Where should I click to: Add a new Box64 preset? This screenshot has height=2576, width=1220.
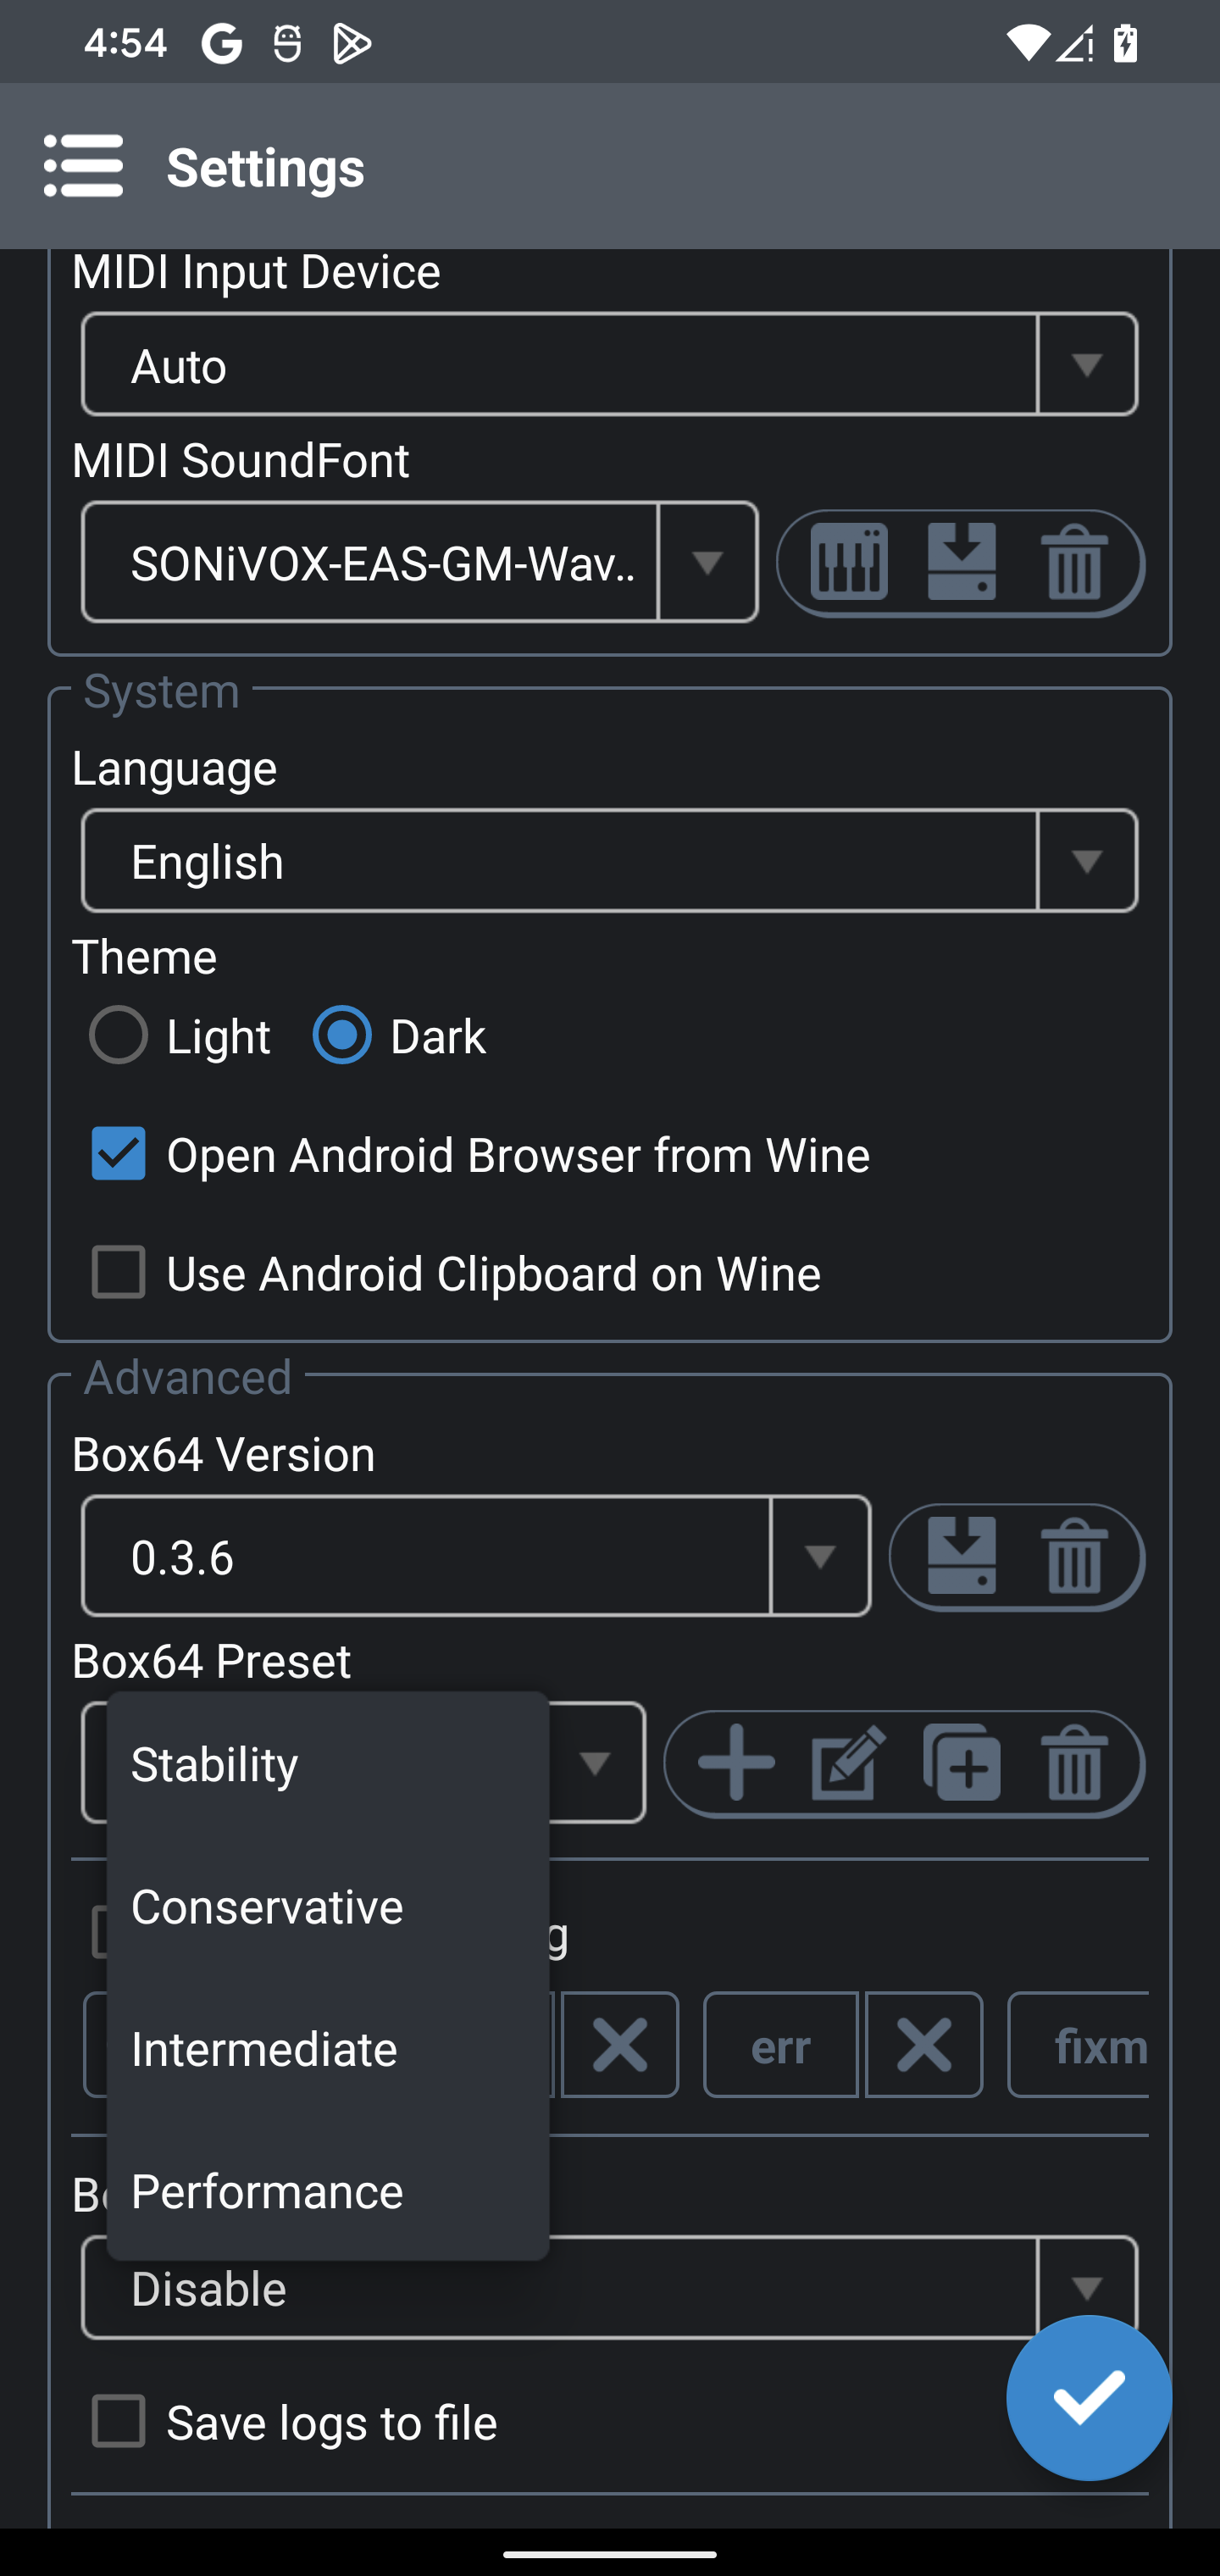pos(737,1763)
